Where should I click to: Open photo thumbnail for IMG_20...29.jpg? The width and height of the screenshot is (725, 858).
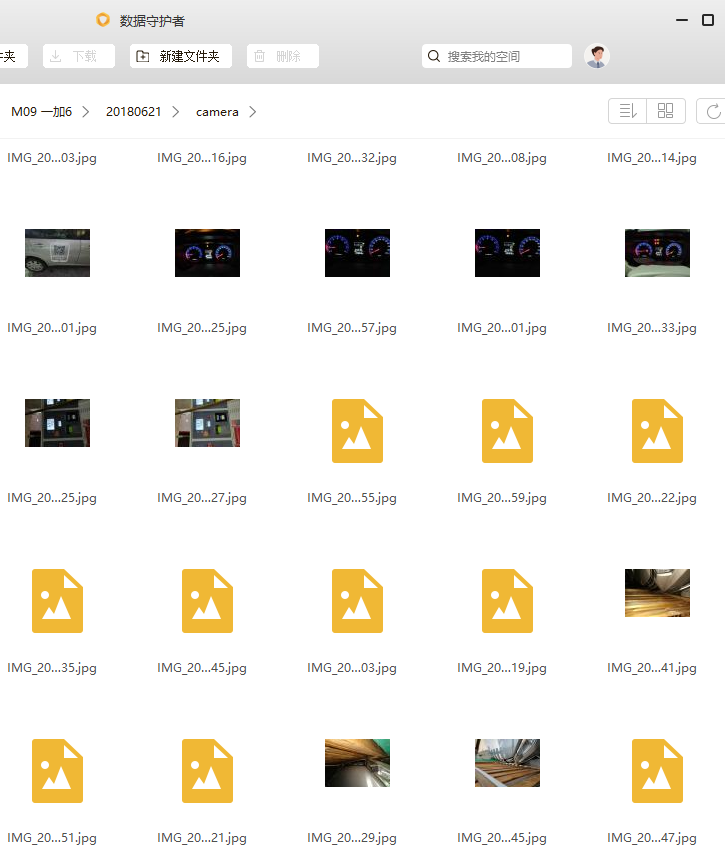[357, 763]
